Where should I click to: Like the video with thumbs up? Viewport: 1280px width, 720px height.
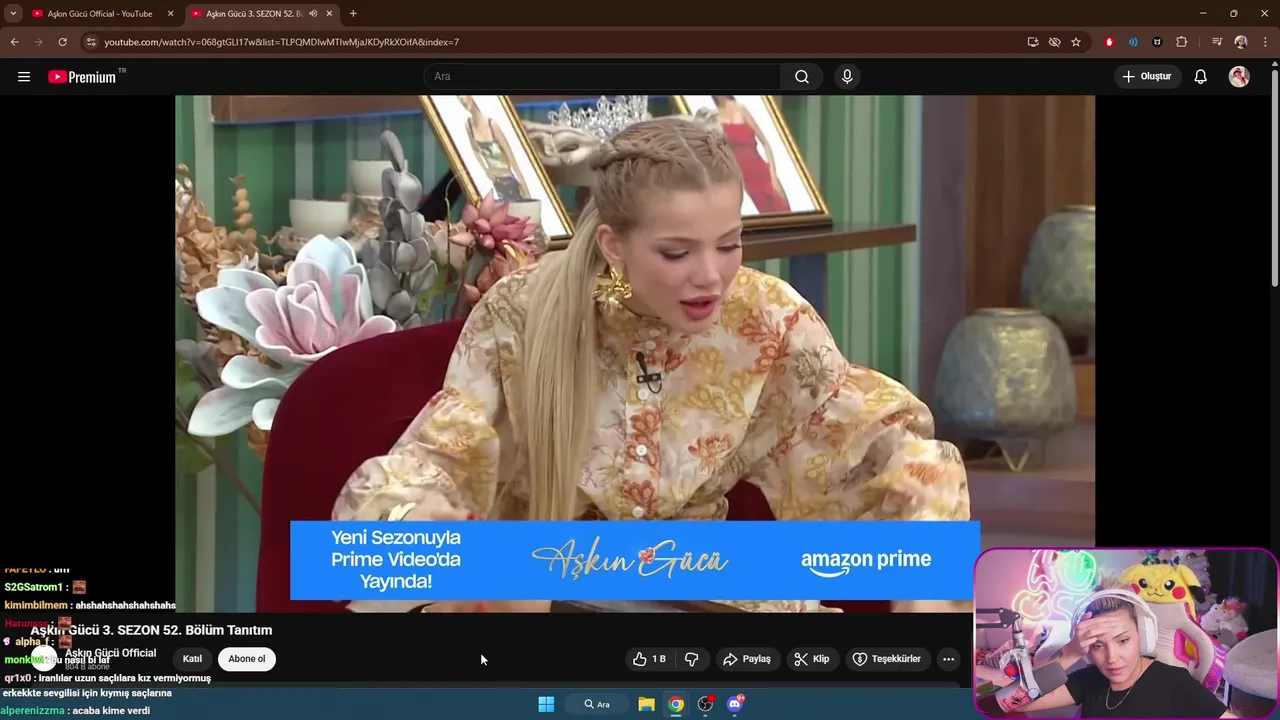pos(649,659)
